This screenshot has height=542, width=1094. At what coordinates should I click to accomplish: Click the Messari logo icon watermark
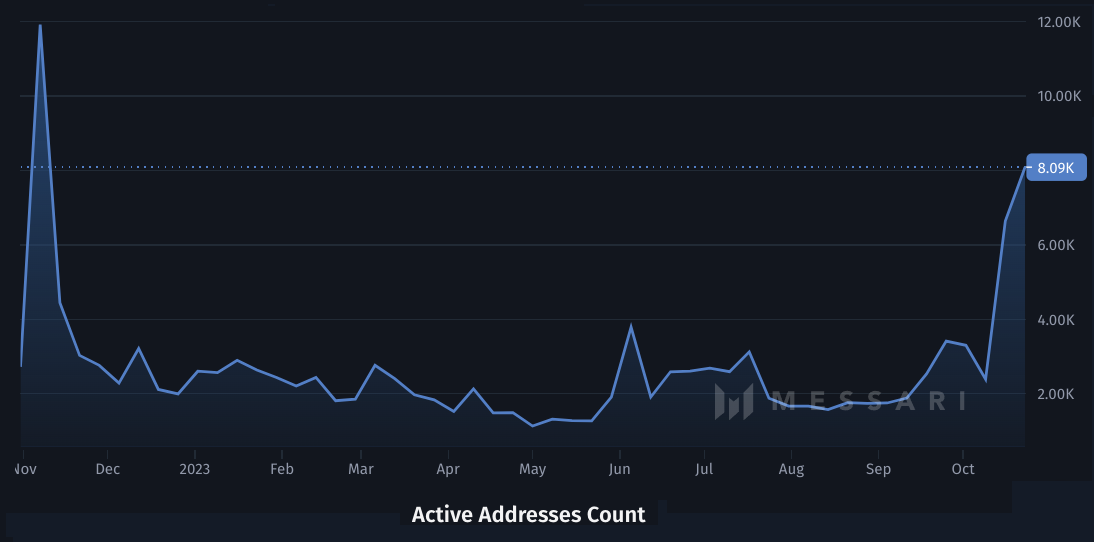tap(733, 401)
